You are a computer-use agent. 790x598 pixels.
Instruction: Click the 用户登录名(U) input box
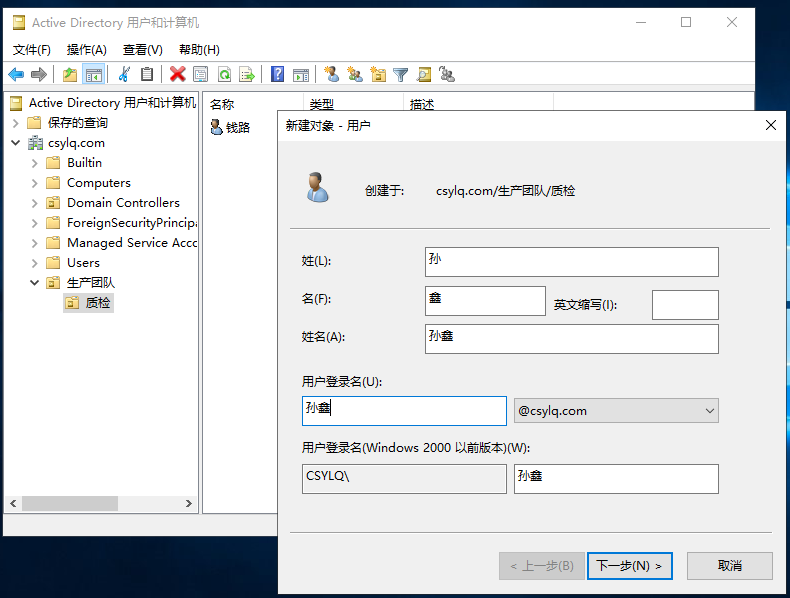[x=404, y=411]
